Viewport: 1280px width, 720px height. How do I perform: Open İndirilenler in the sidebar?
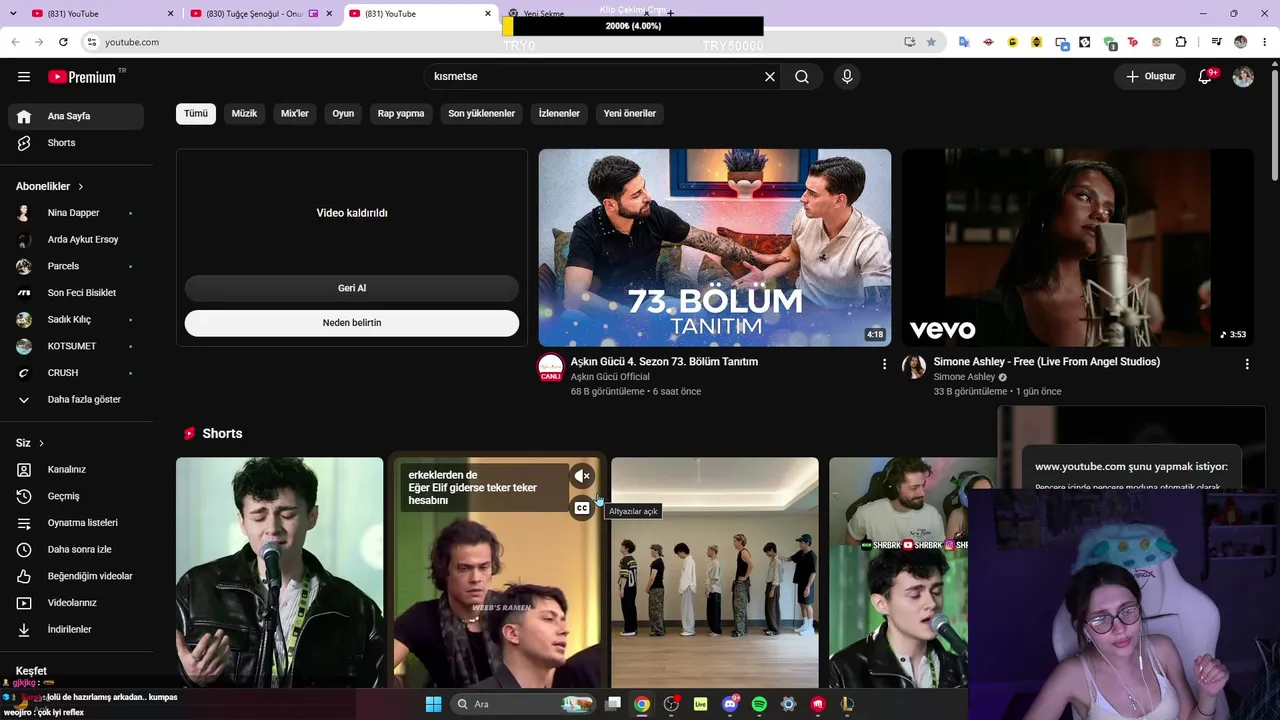pyautogui.click(x=76, y=629)
